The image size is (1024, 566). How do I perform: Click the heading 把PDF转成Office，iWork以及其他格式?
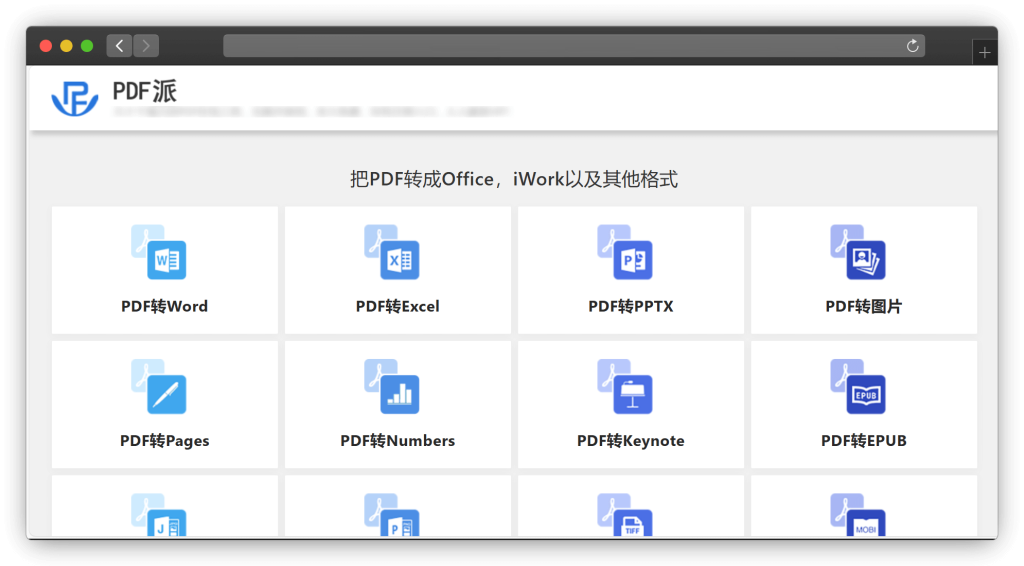pyautogui.click(x=514, y=179)
